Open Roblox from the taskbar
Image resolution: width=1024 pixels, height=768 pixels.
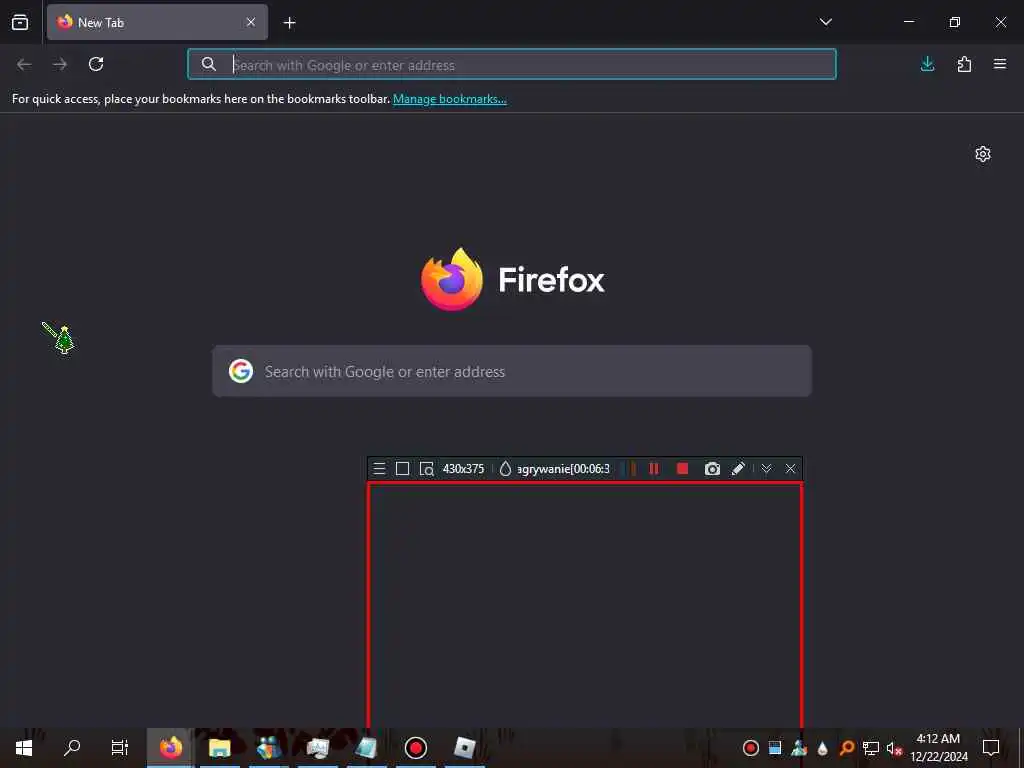point(464,747)
